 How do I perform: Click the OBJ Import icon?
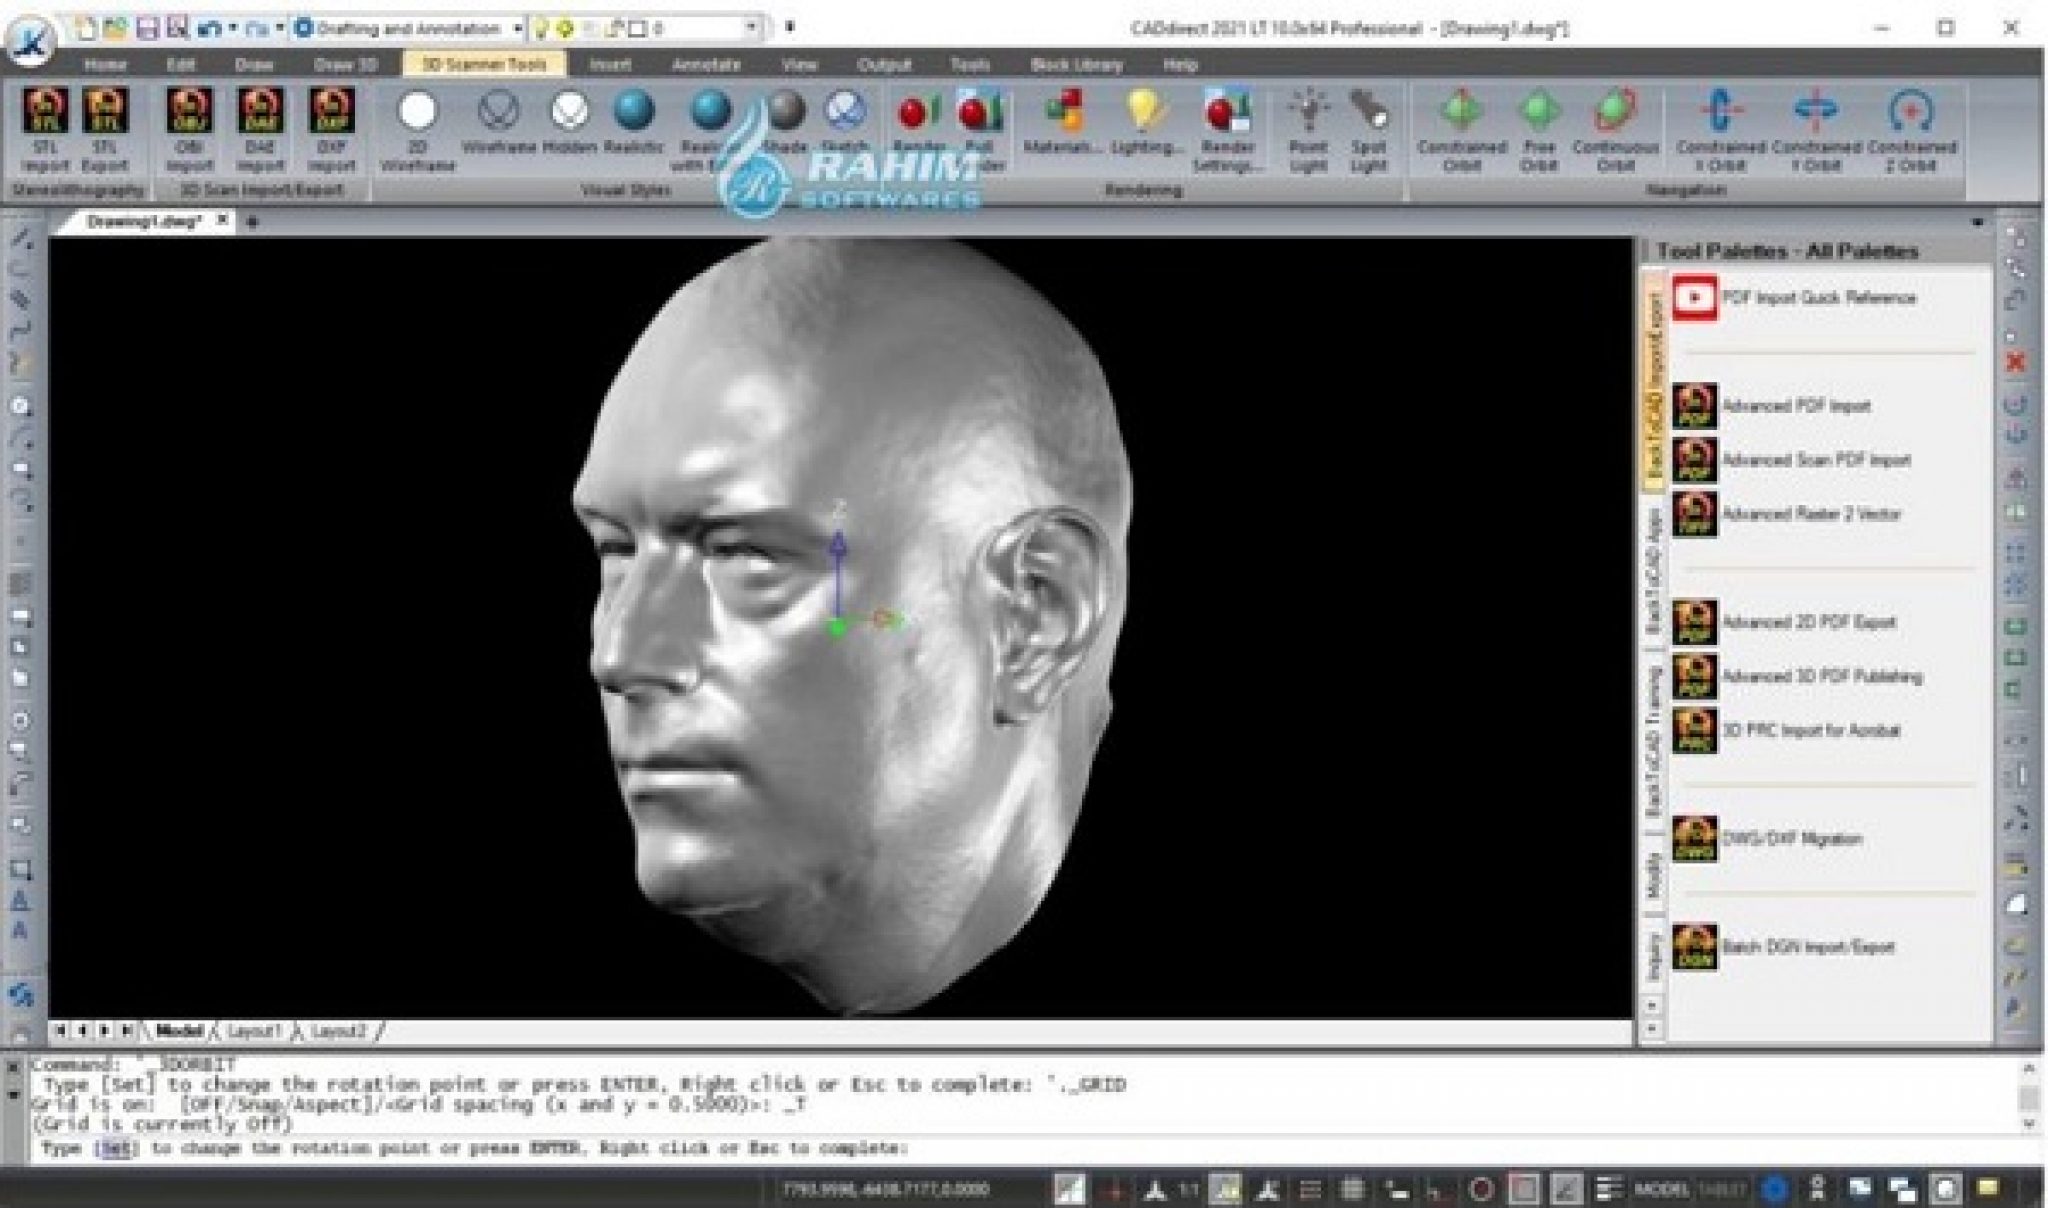click(x=189, y=112)
